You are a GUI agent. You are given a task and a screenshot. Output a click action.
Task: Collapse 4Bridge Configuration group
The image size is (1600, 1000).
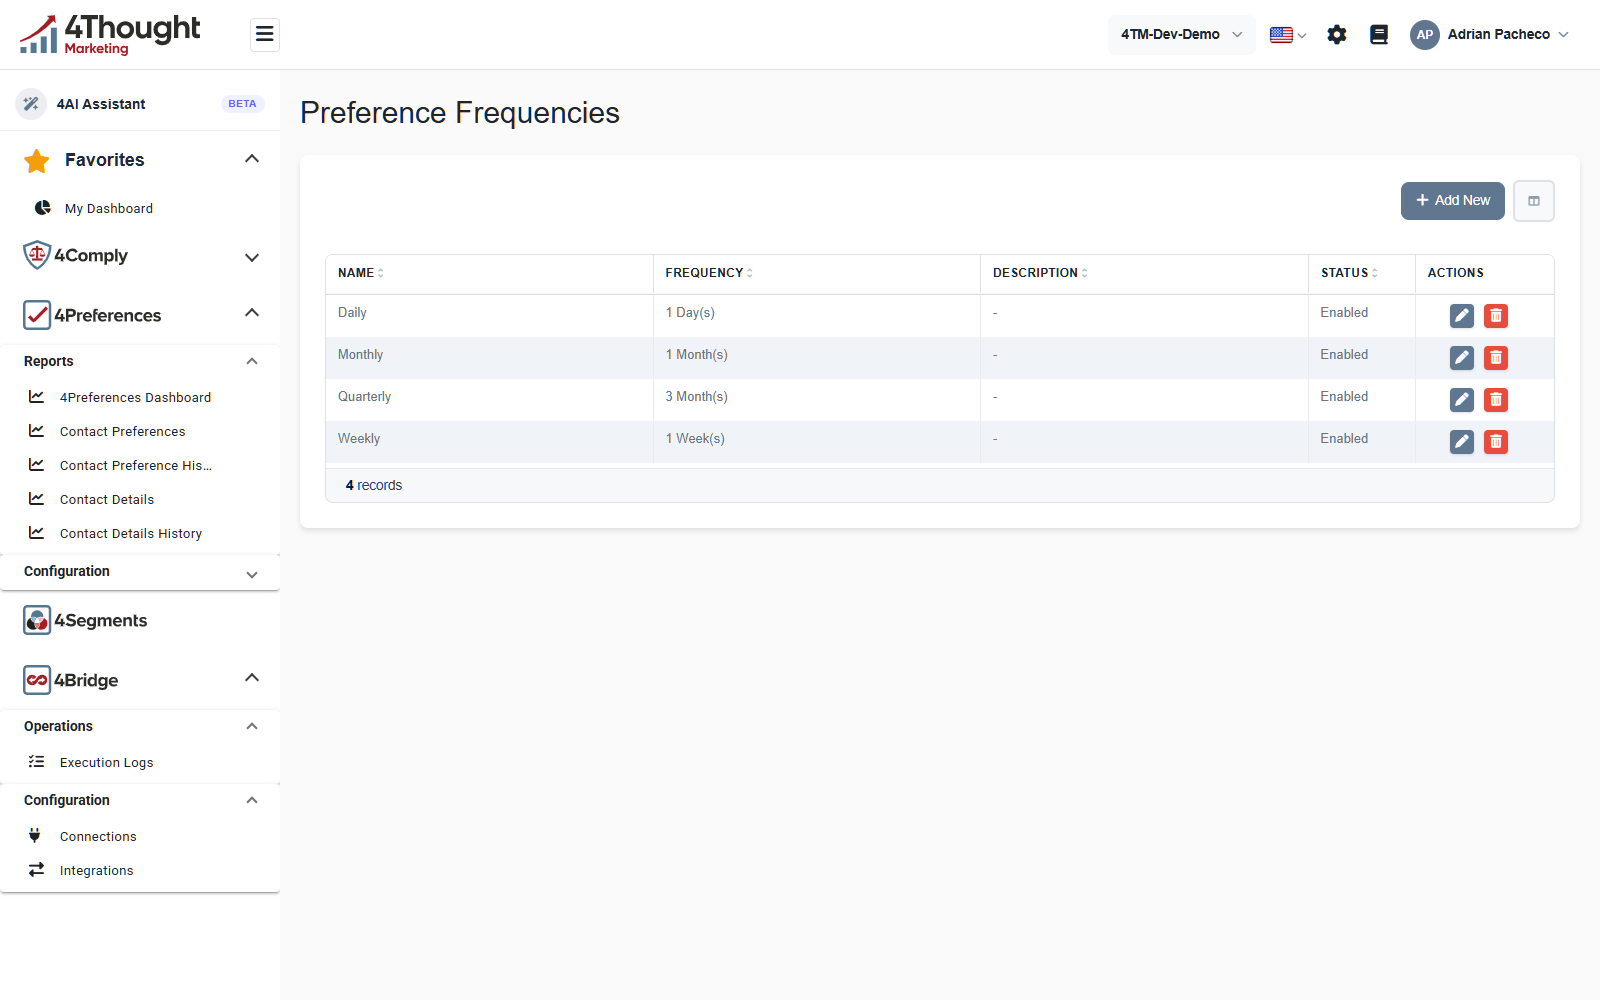pos(252,800)
